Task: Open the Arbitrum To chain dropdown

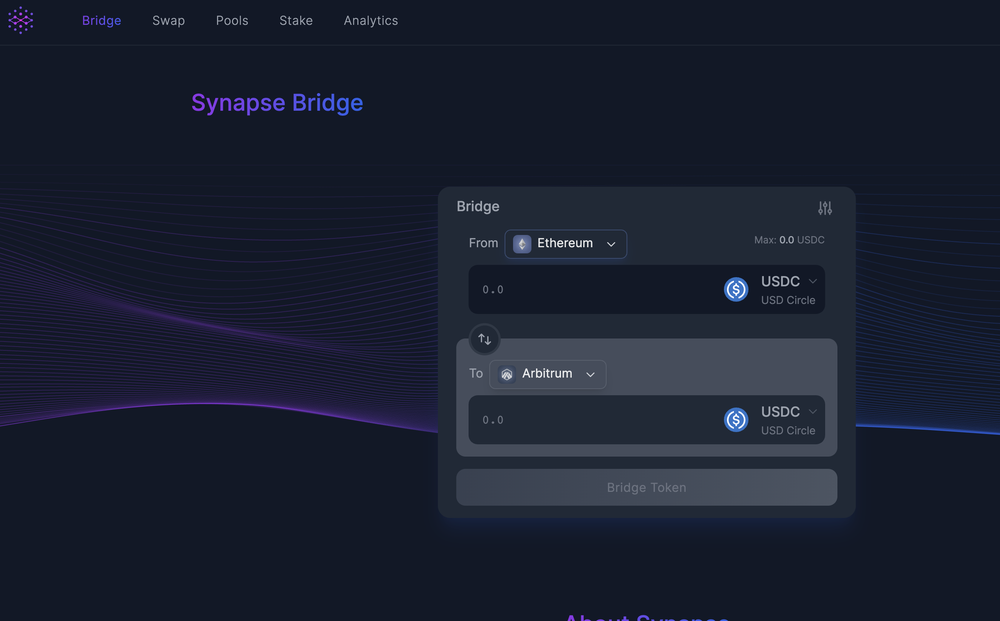Action: click(x=548, y=374)
